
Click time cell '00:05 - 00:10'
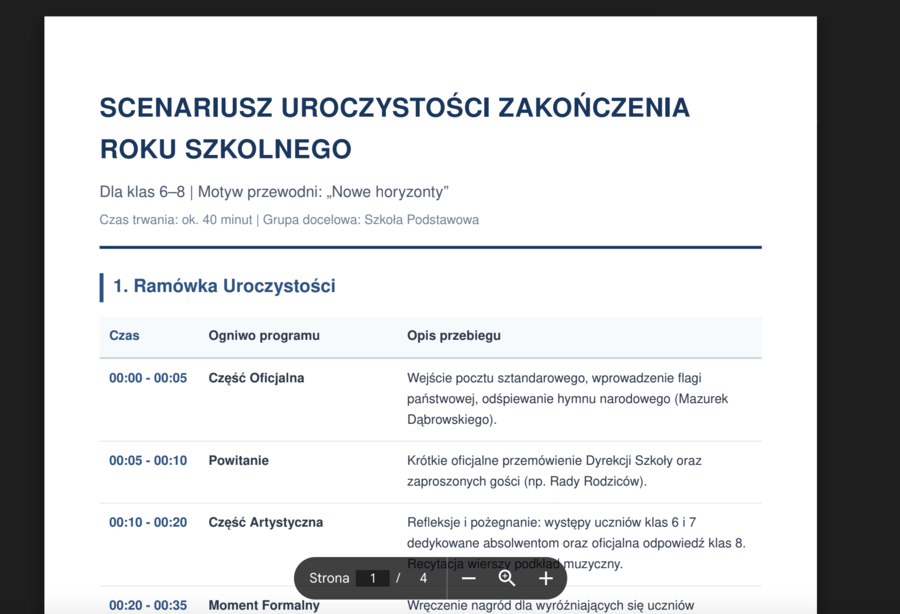(x=148, y=461)
